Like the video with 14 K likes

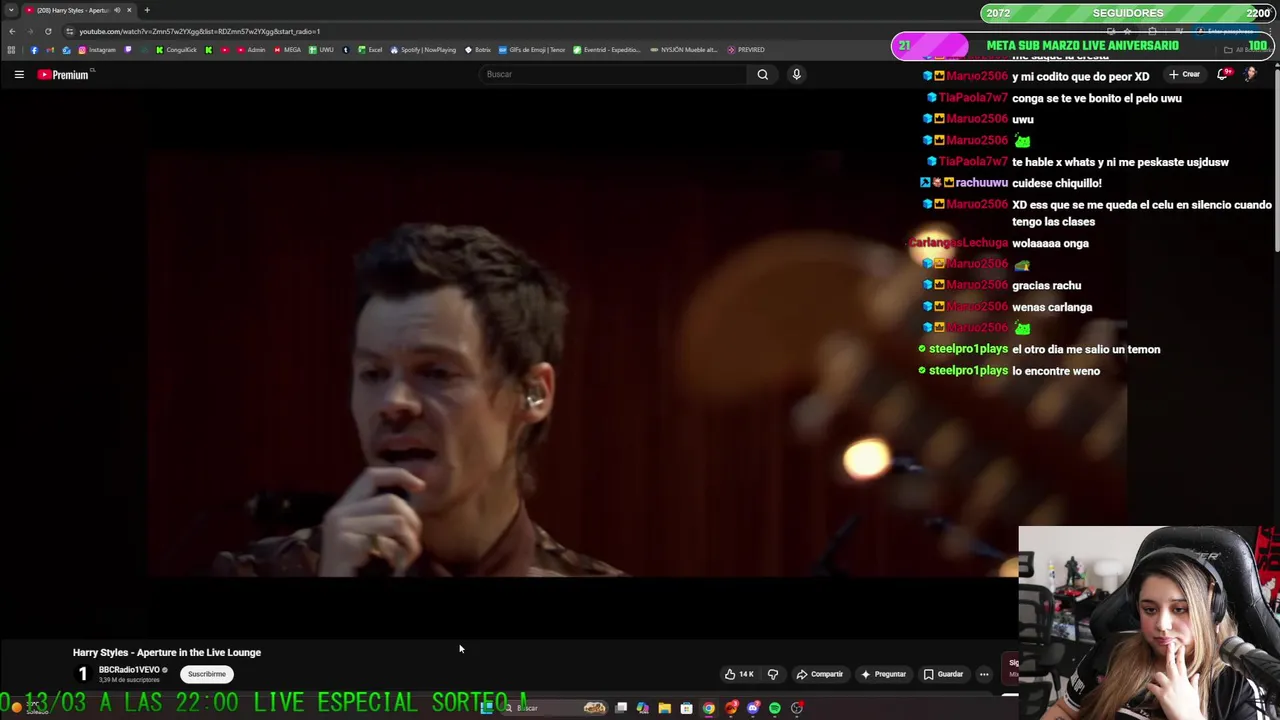739,674
